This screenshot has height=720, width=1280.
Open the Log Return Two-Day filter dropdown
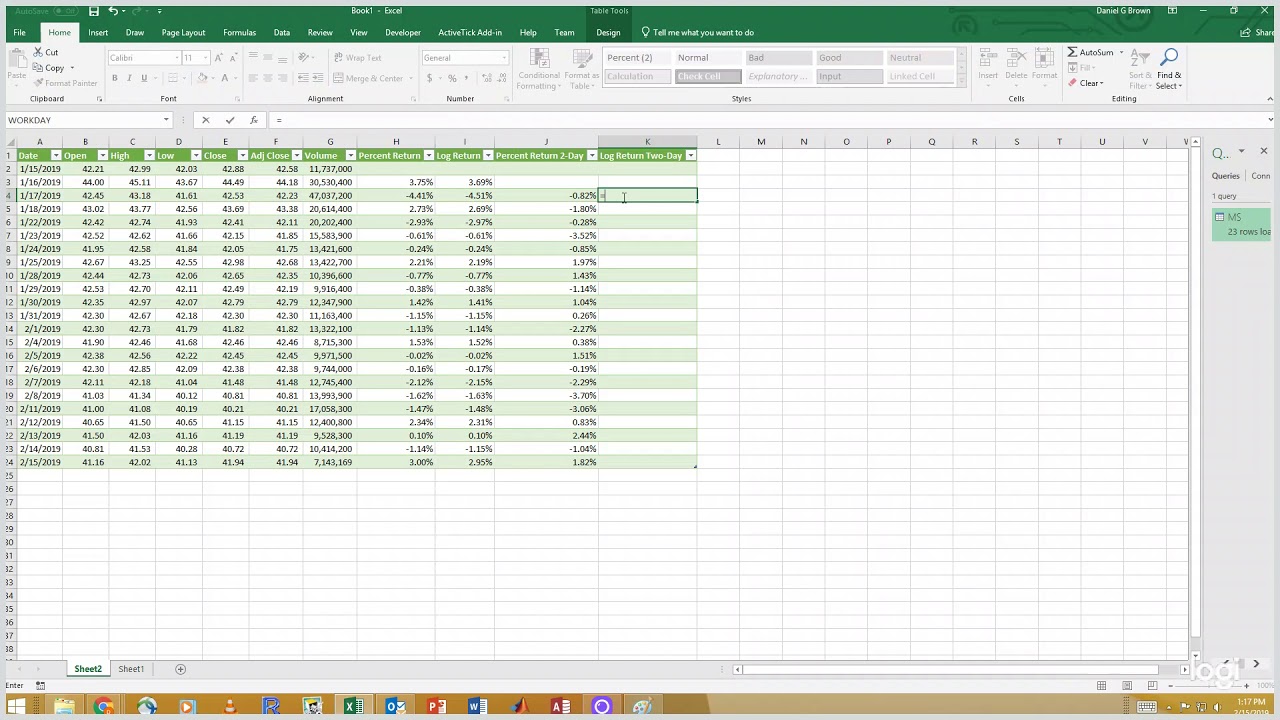tap(690, 156)
